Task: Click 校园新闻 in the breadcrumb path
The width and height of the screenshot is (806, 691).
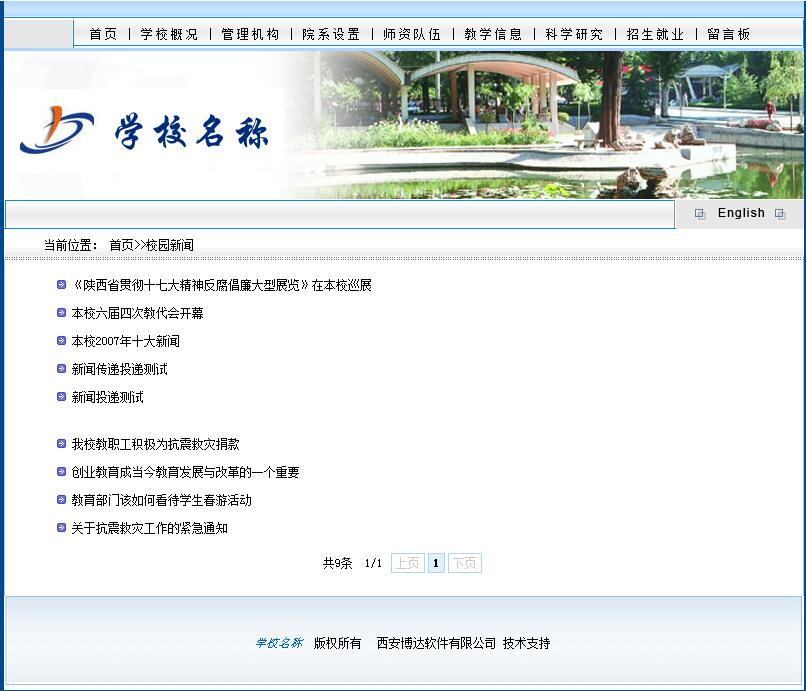Action: (x=170, y=245)
